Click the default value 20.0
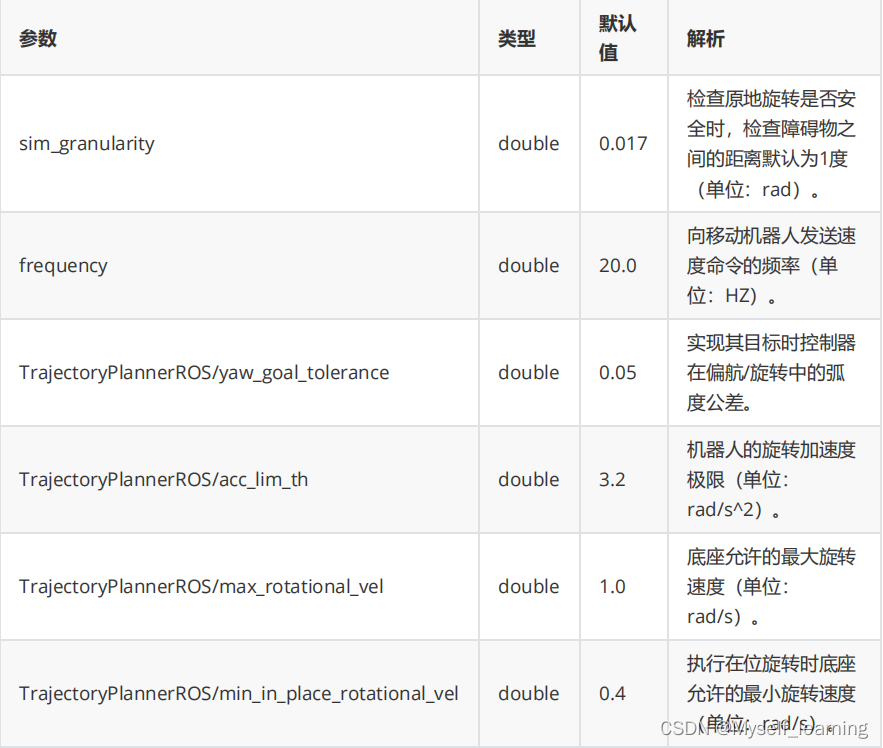 618,265
